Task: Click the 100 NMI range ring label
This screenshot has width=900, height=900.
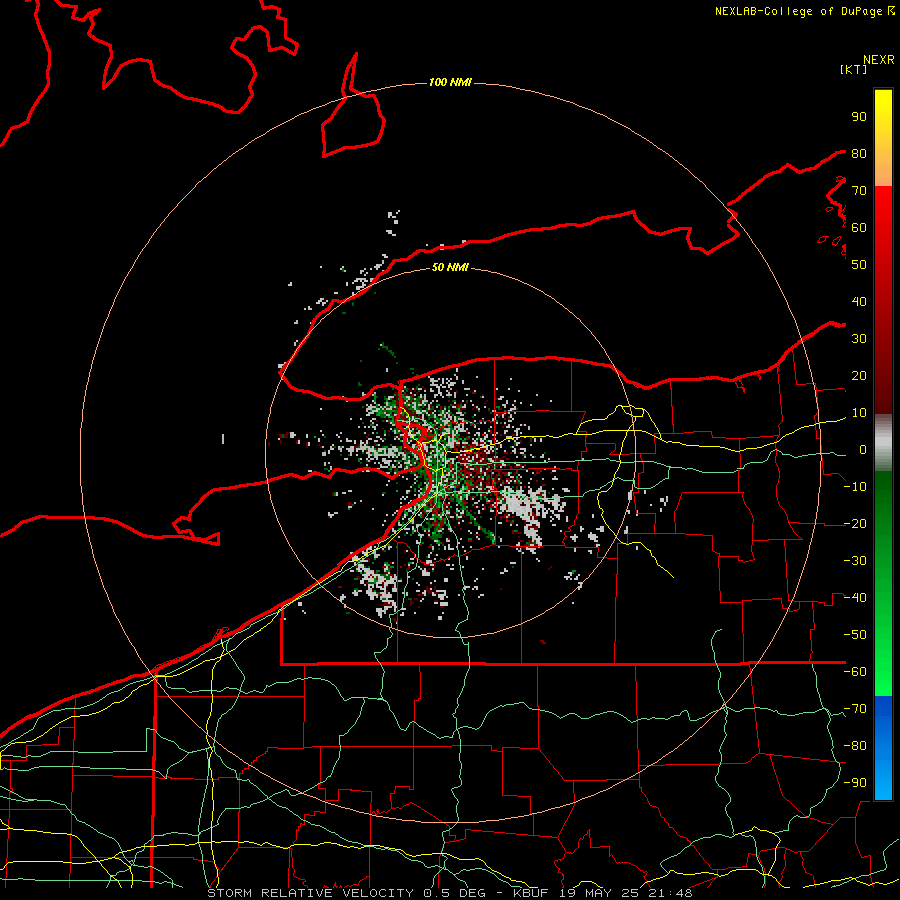Action: coord(450,83)
